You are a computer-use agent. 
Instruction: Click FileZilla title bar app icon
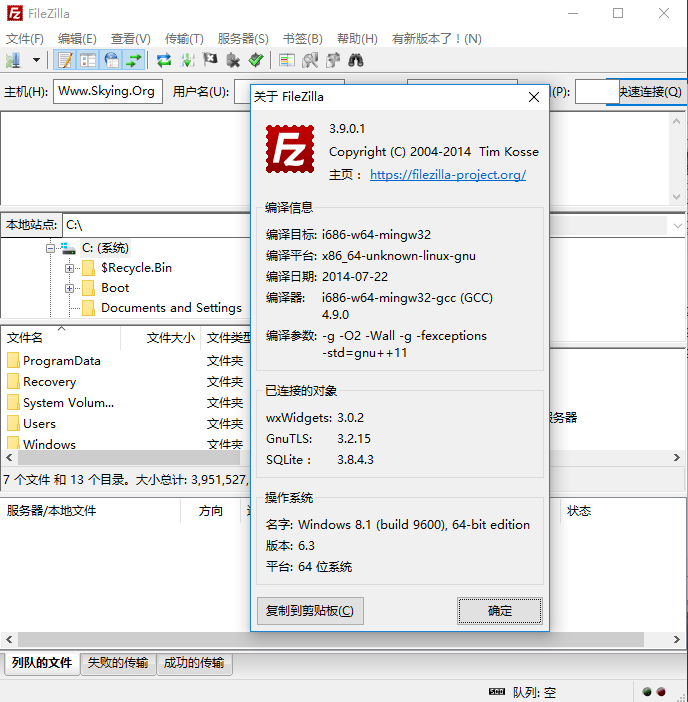(15, 13)
